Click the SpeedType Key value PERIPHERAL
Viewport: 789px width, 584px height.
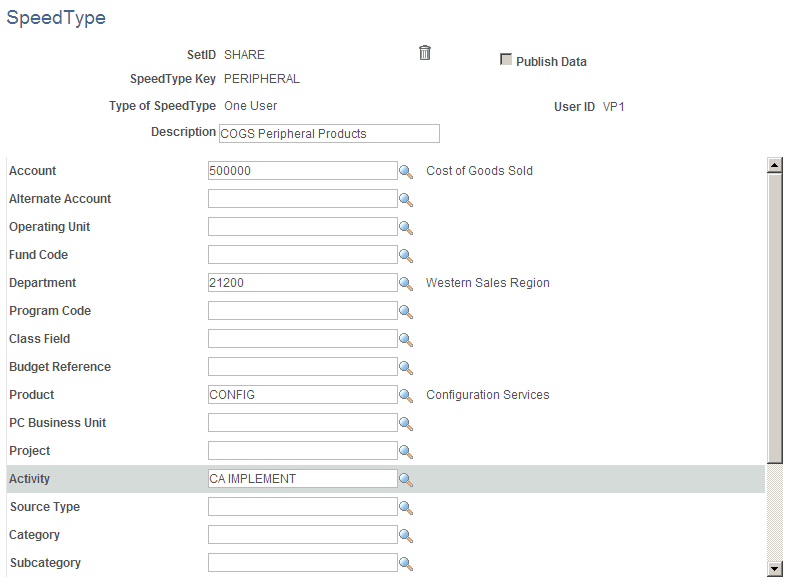262,79
